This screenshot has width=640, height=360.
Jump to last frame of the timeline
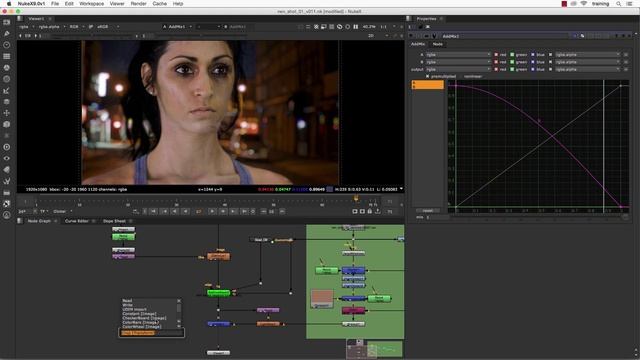(244, 211)
